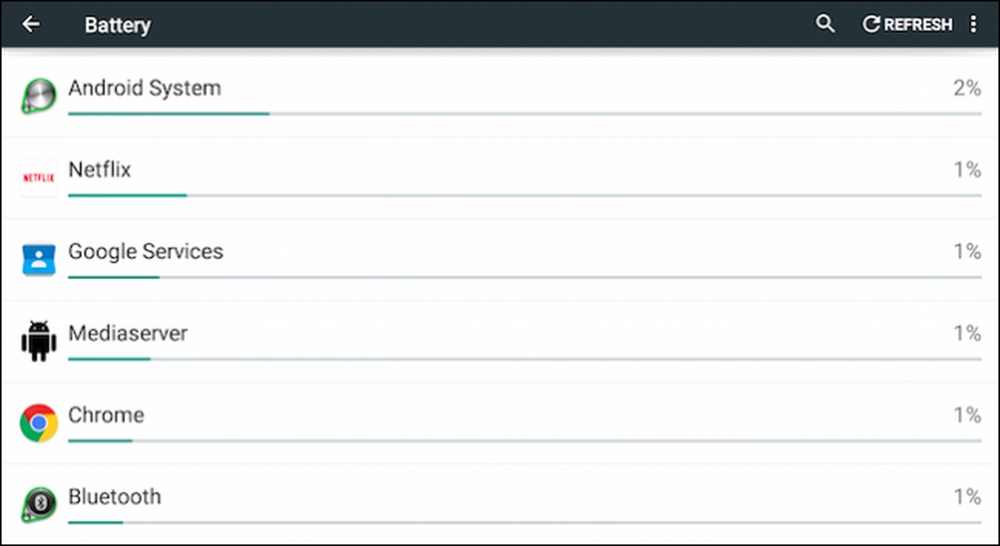Click the REFRESH text button

[x=918, y=24]
